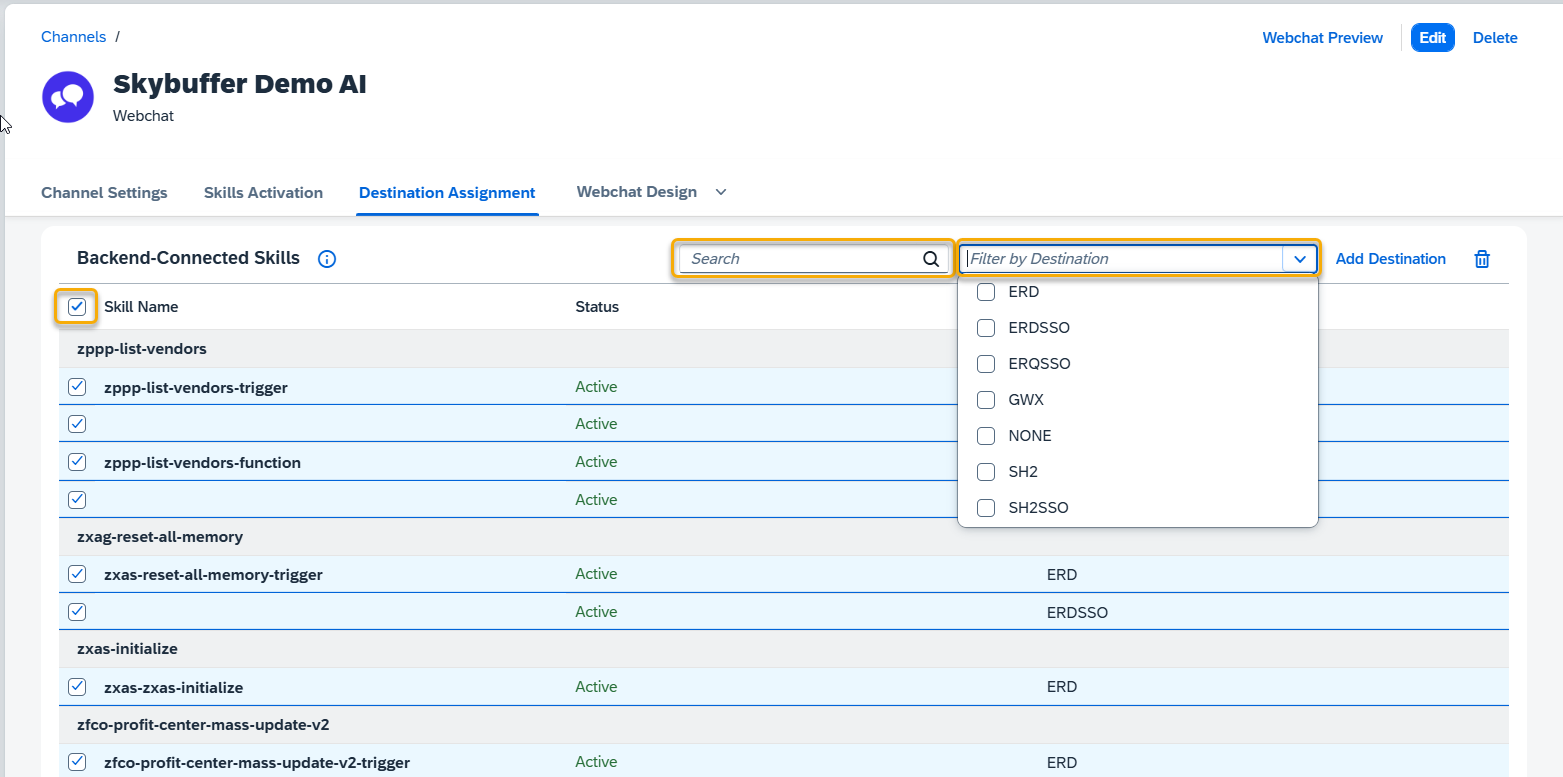This screenshot has height=777, width=1563.
Task: Check the ERDSSO filter option
Action: tap(986, 328)
